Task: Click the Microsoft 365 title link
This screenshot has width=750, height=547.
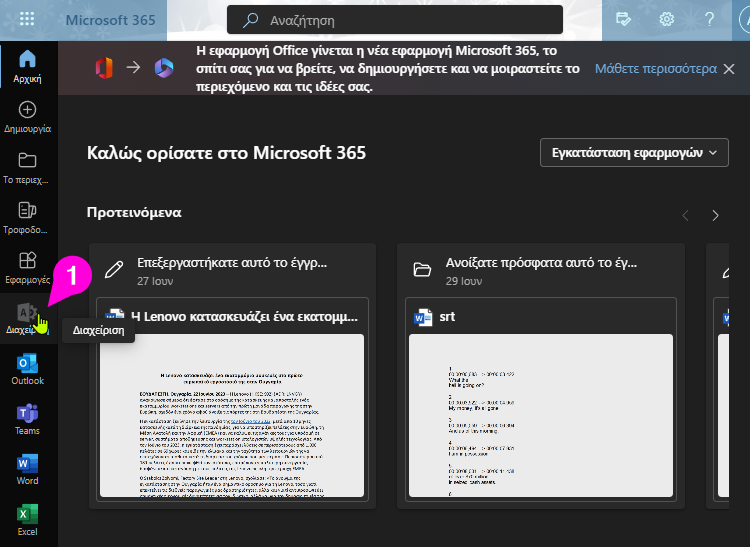Action: coord(110,20)
